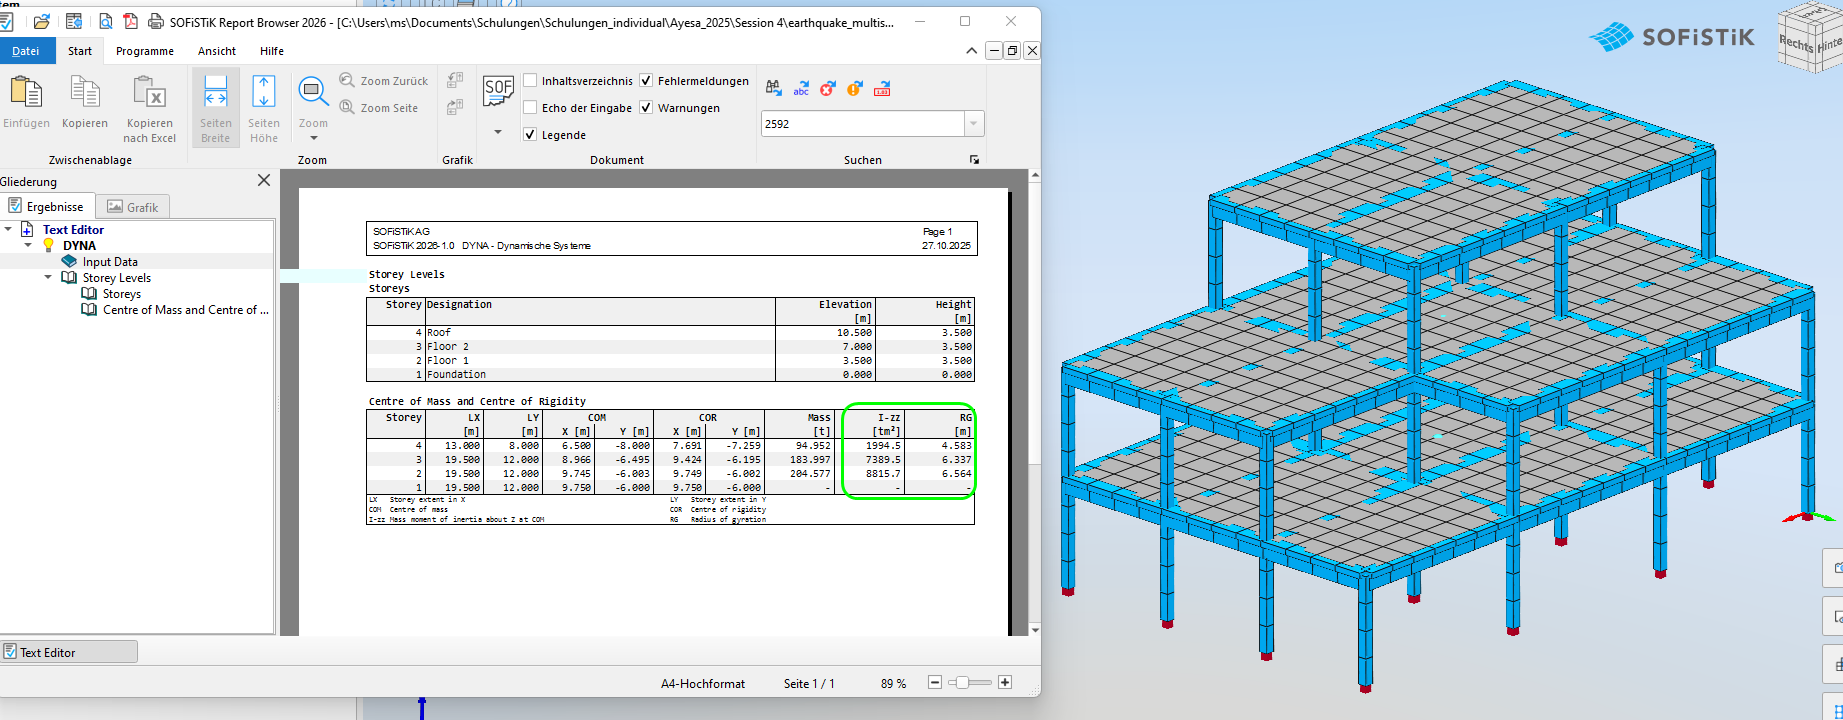
Task: Click the zoom slider in status bar
Action: [x=961, y=683]
